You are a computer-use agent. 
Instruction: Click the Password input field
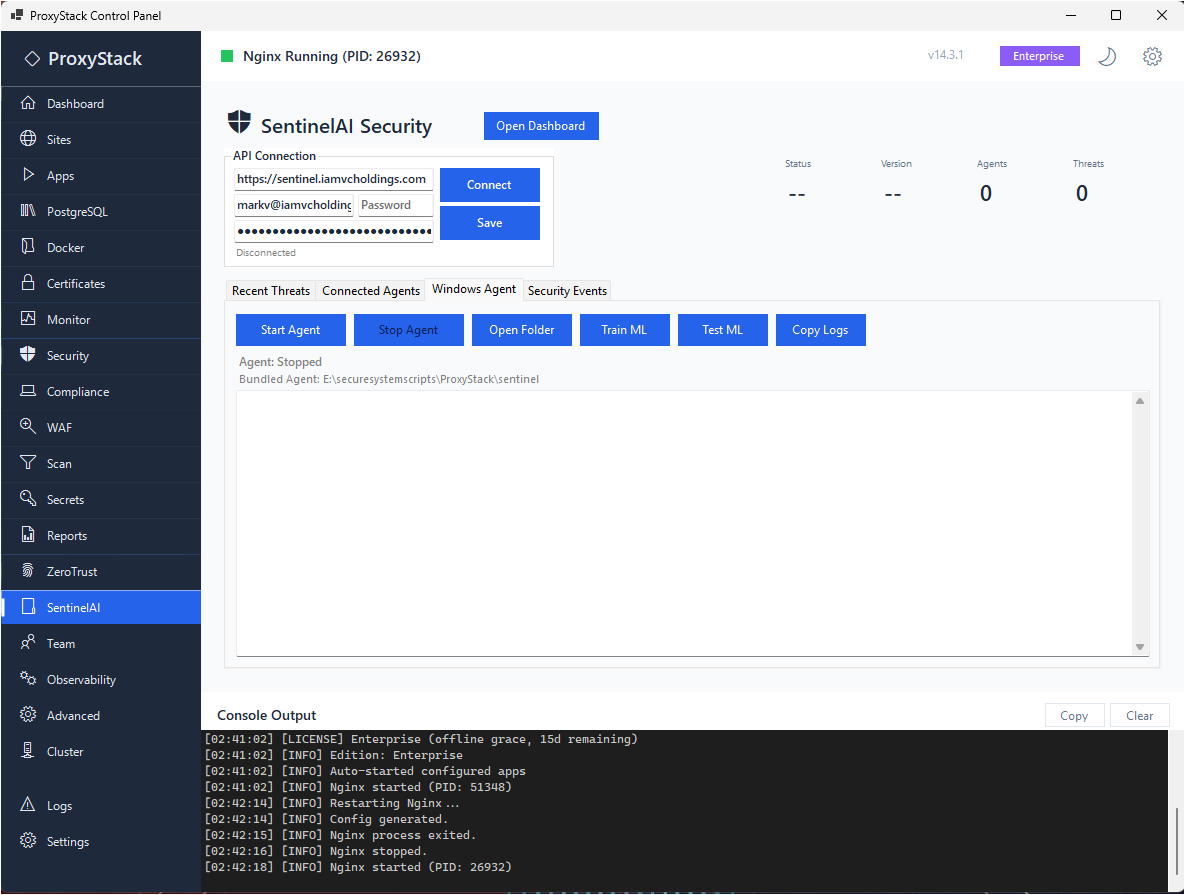point(395,205)
